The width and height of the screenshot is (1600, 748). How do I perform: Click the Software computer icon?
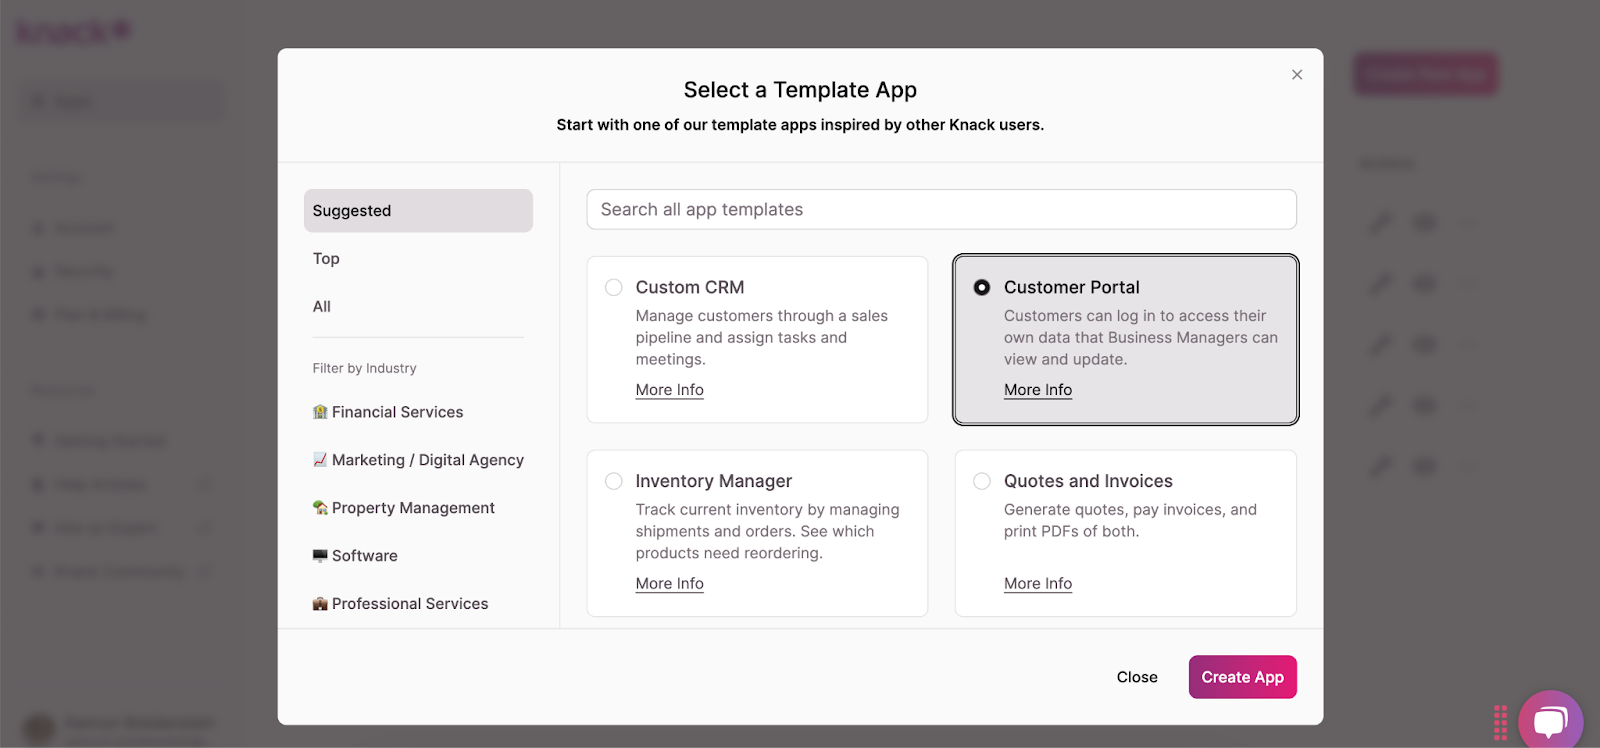pyautogui.click(x=320, y=556)
